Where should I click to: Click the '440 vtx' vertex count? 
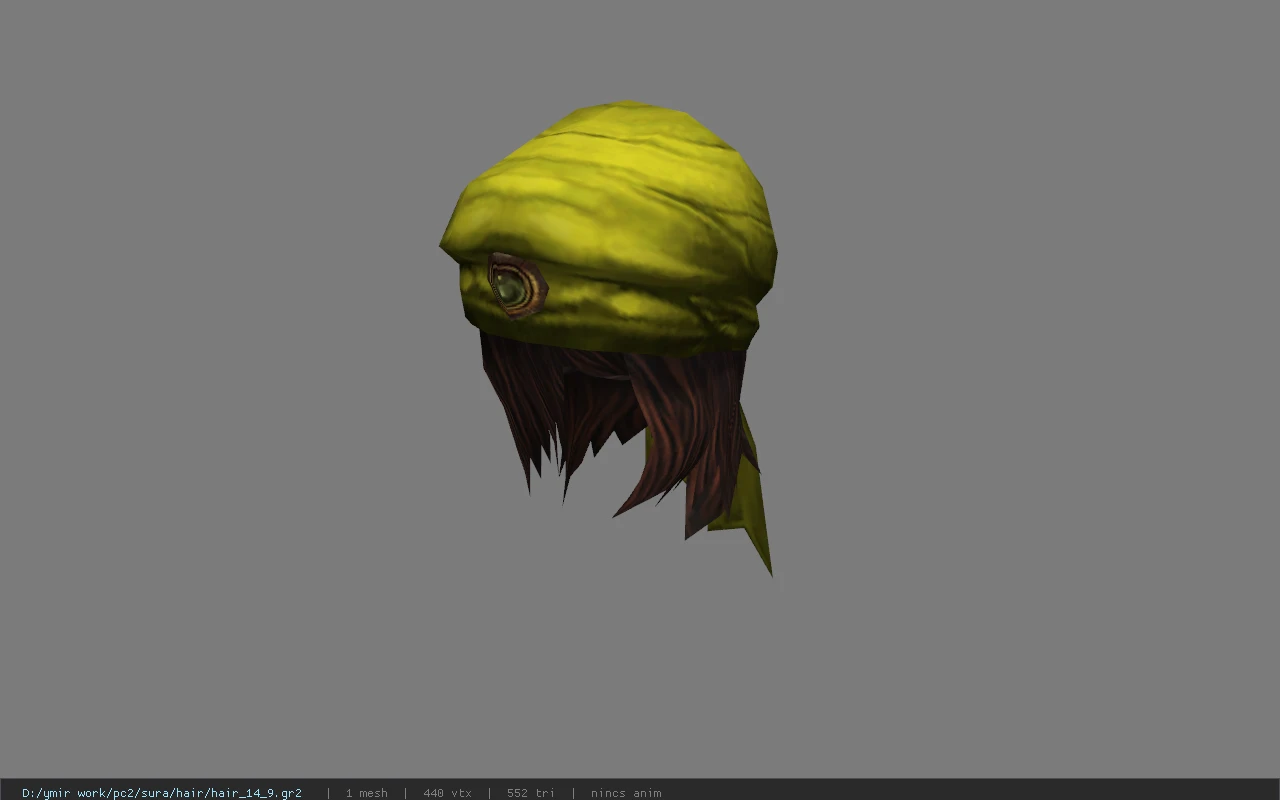pyautogui.click(x=447, y=793)
